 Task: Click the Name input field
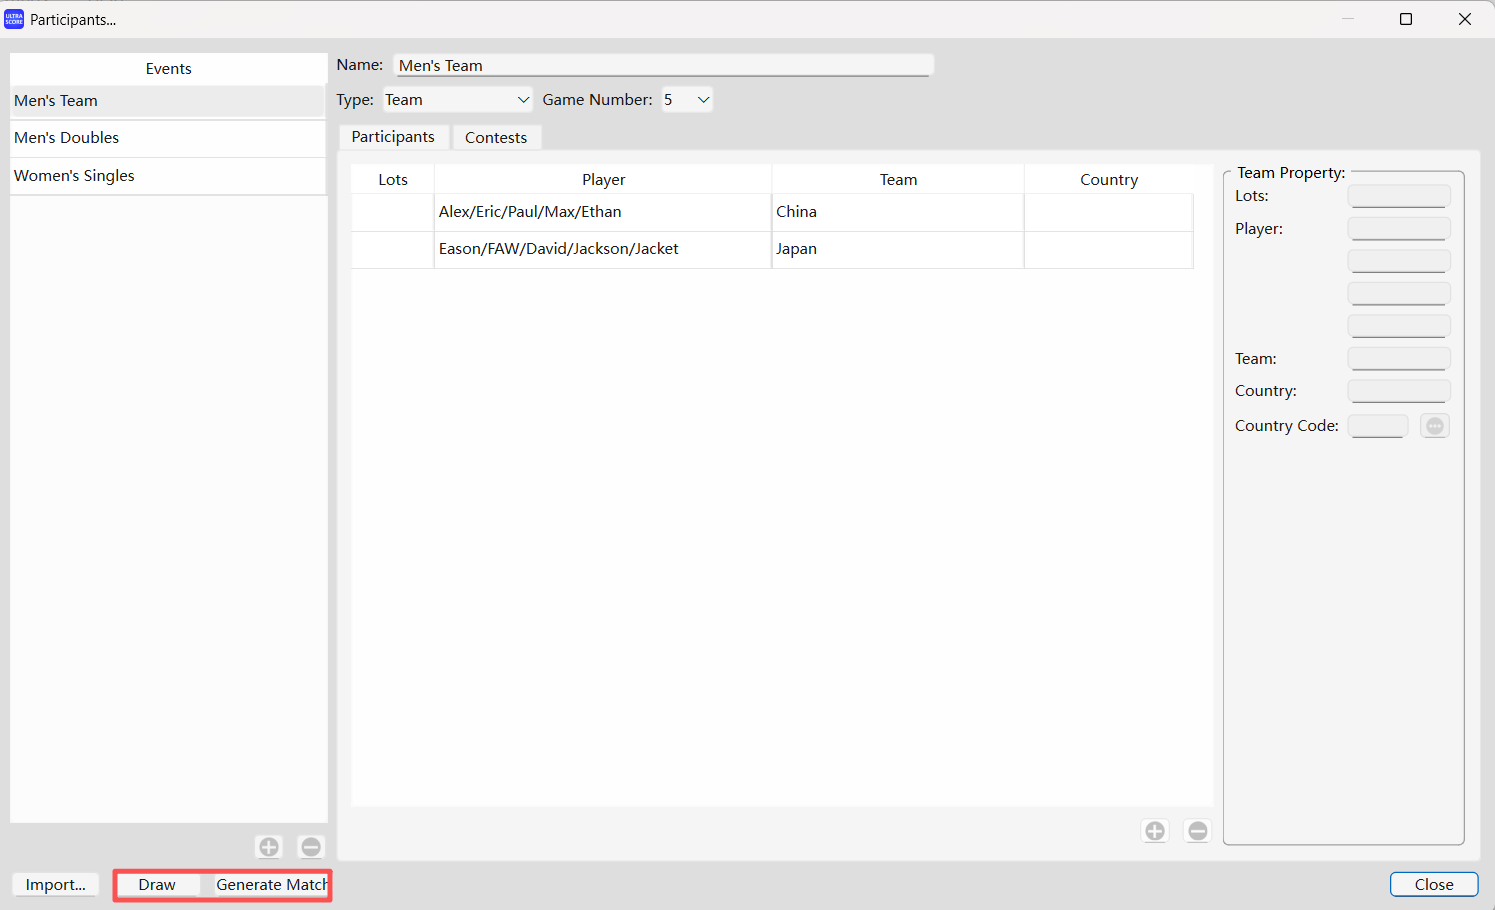(x=663, y=64)
